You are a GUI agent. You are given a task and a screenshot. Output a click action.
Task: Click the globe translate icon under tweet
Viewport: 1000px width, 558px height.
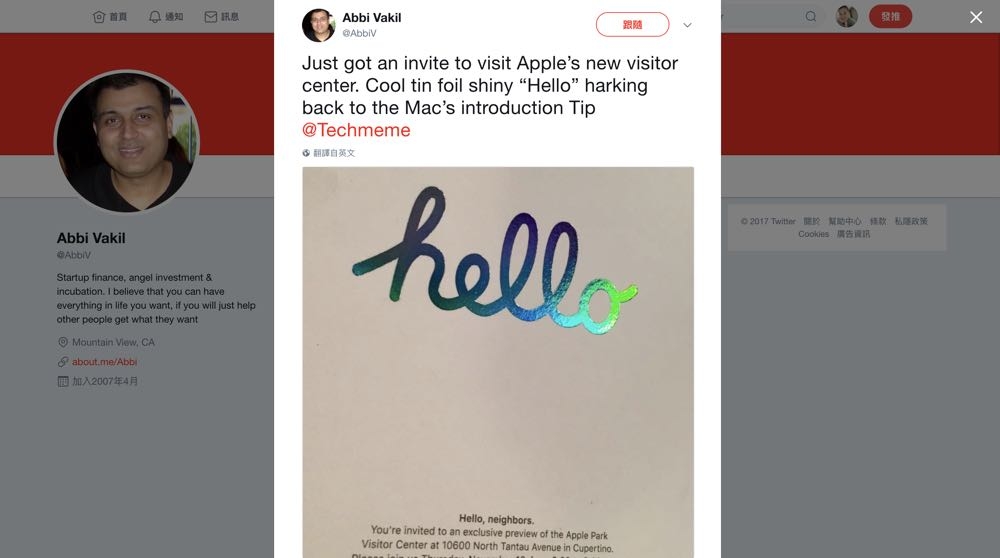306,153
